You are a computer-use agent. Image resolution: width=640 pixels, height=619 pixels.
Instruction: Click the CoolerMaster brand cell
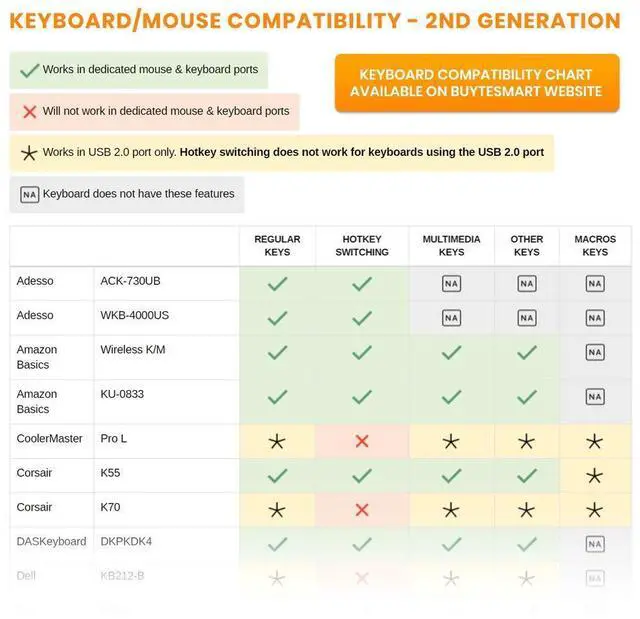(x=49, y=439)
